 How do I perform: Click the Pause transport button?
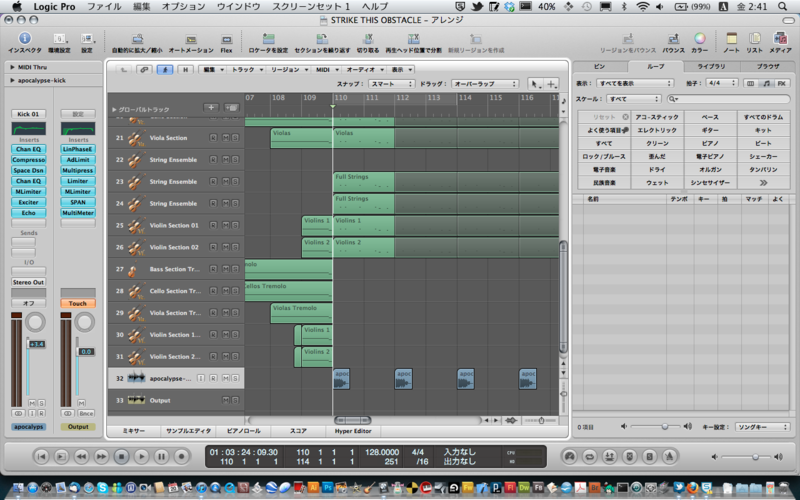pyautogui.click(x=161, y=456)
